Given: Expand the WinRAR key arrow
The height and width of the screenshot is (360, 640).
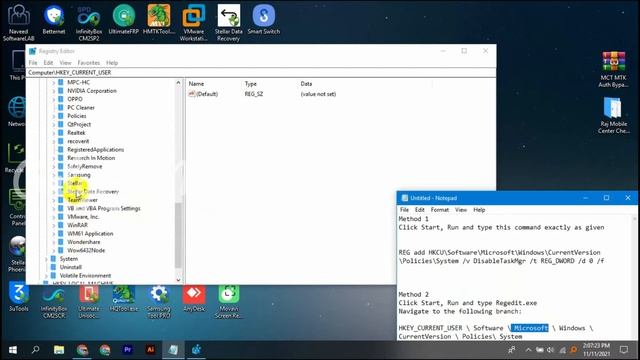Looking at the screenshot, I should click(53, 225).
